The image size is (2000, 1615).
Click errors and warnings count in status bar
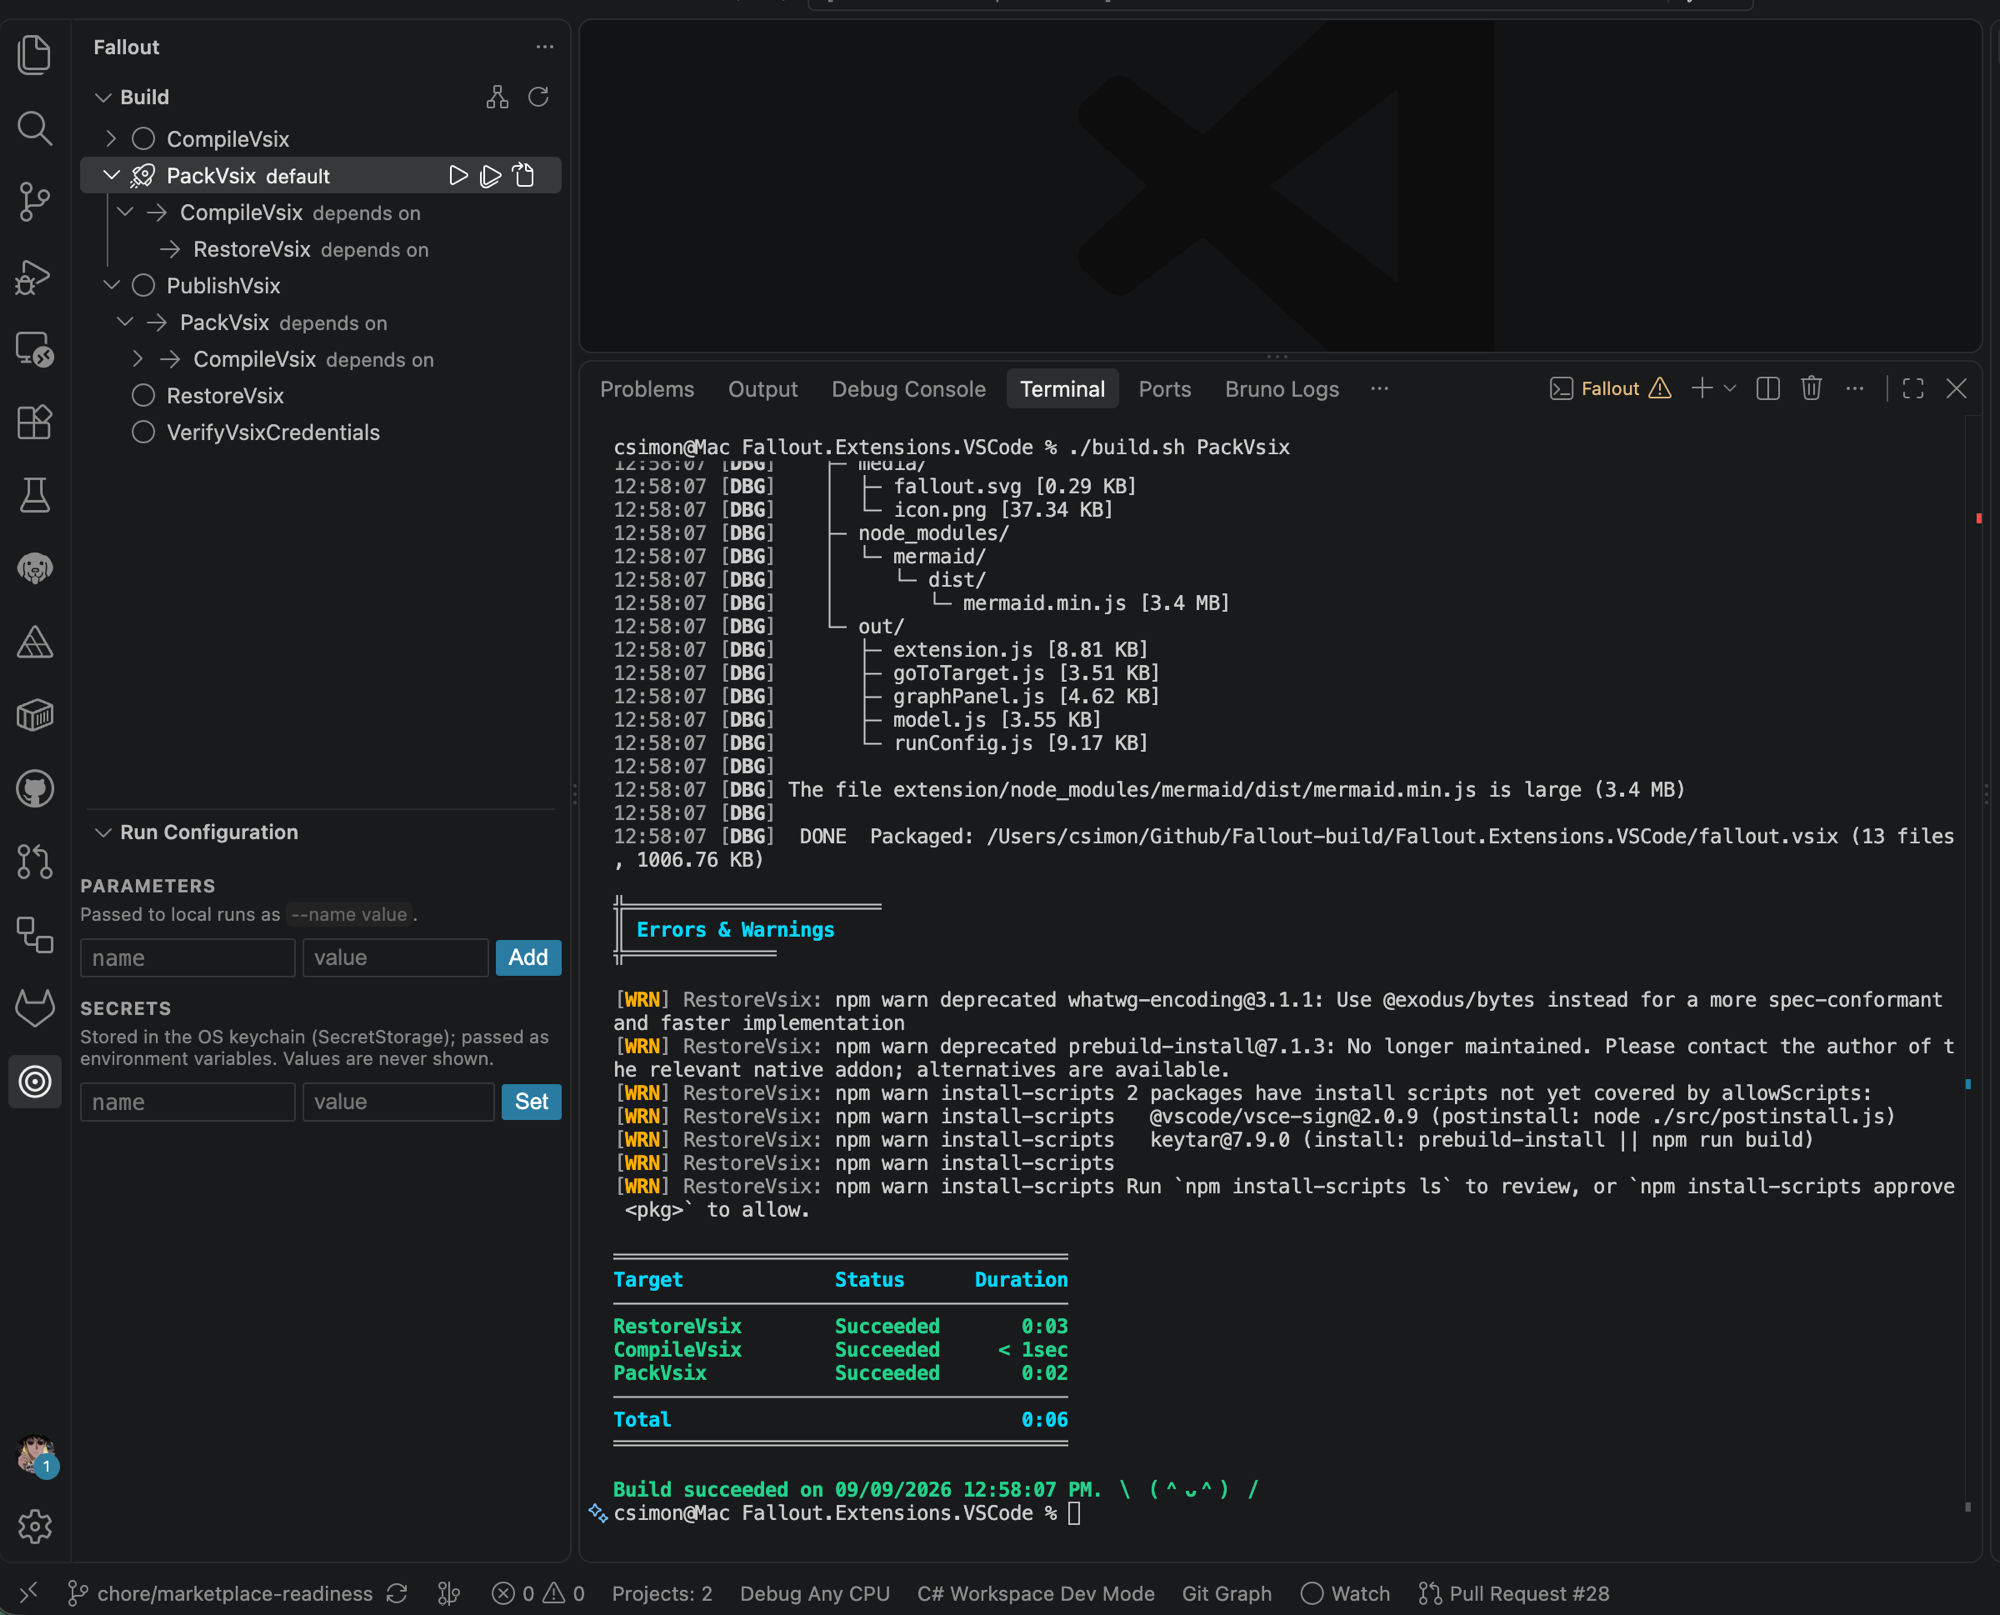[x=538, y=1594]
